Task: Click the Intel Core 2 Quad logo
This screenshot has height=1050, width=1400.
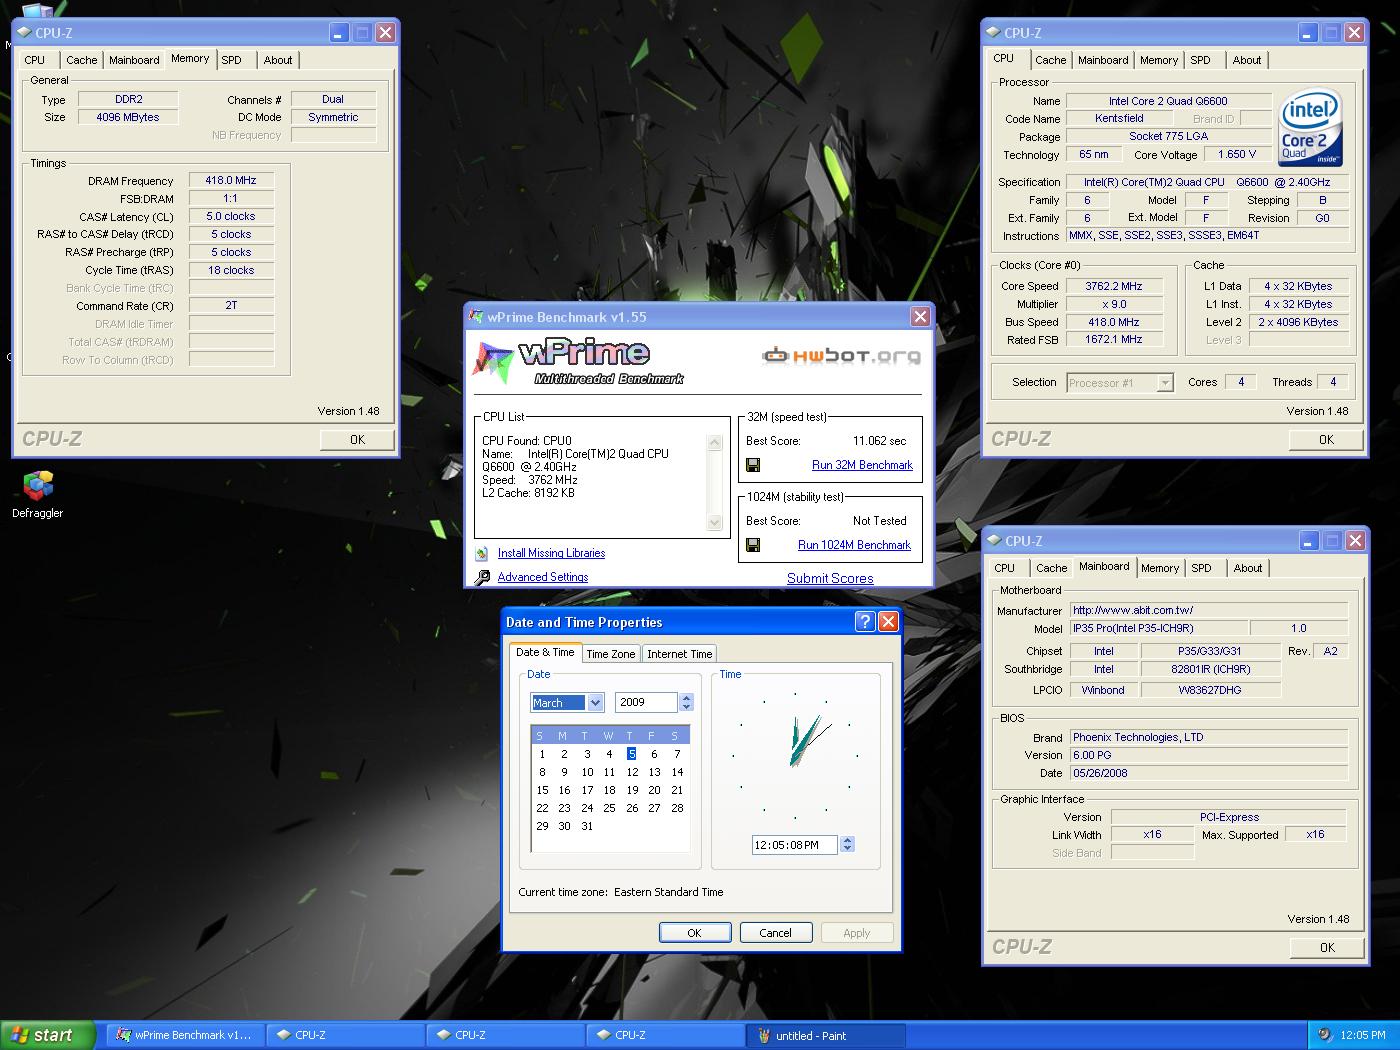Action: coord(1310,128)
